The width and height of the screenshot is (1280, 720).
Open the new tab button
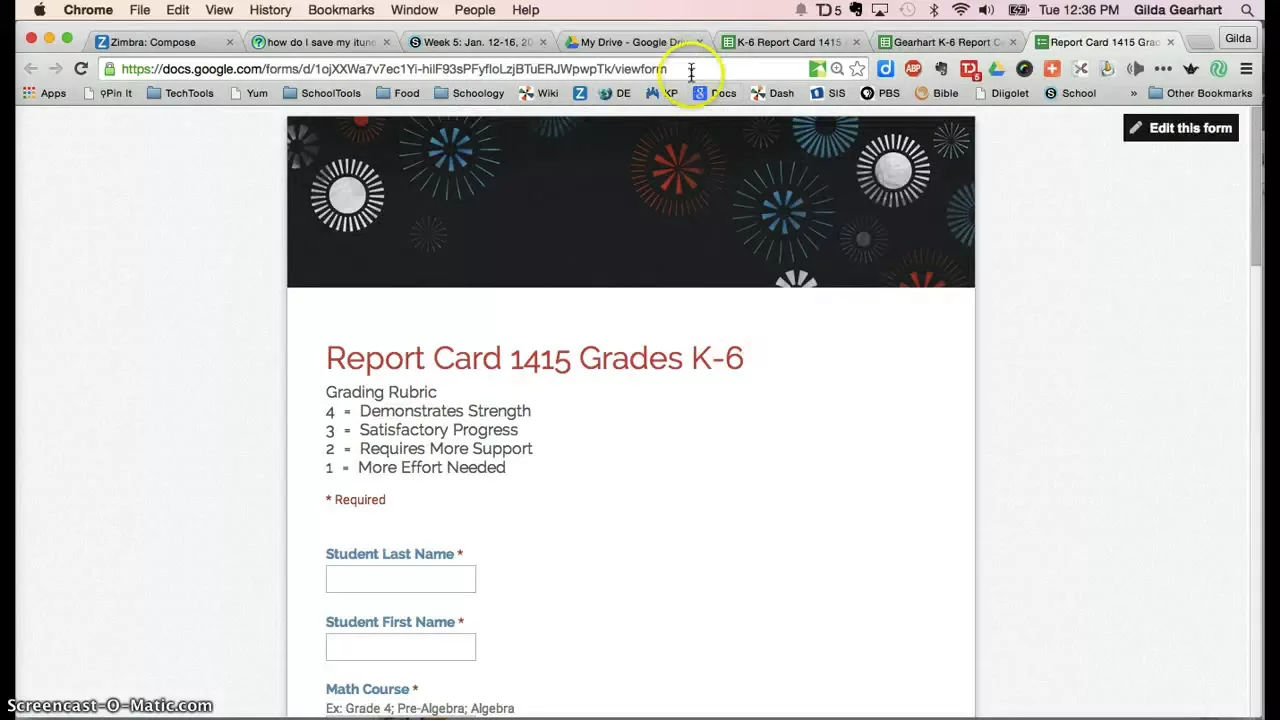click(x=1200, y=42)
